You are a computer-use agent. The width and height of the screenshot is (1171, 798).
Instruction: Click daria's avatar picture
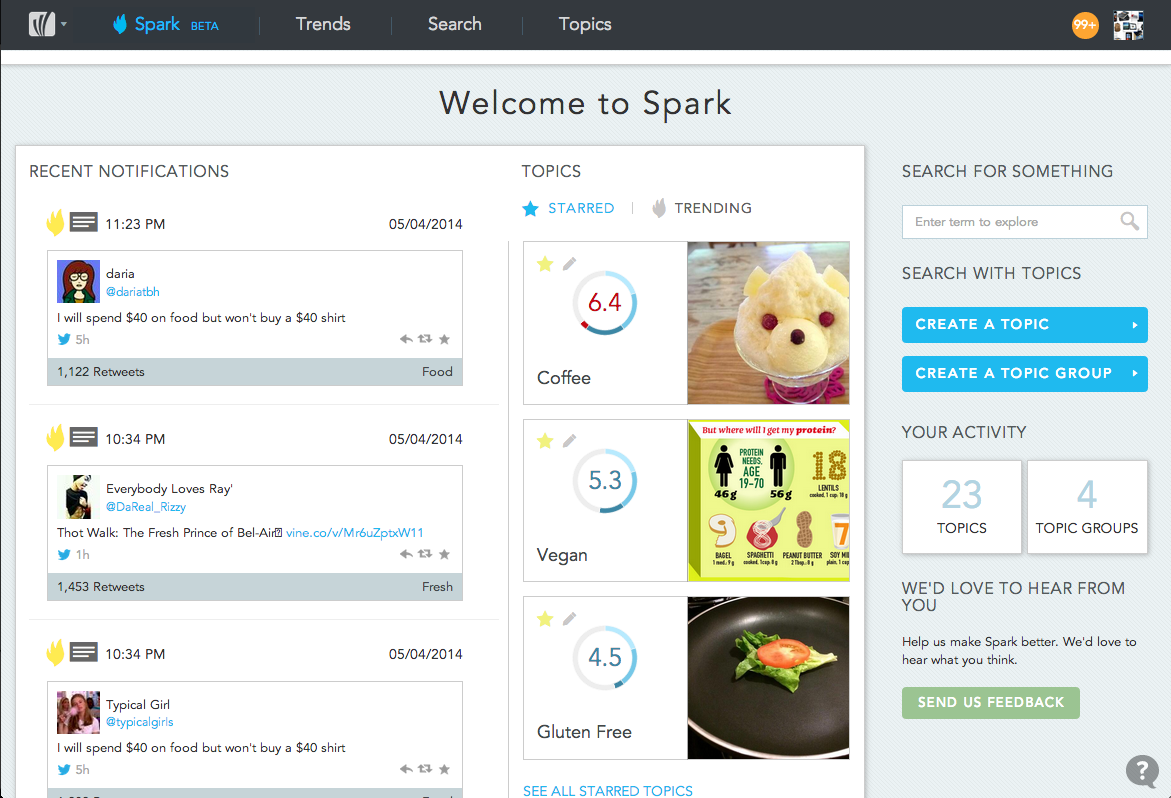click(78, 281)
